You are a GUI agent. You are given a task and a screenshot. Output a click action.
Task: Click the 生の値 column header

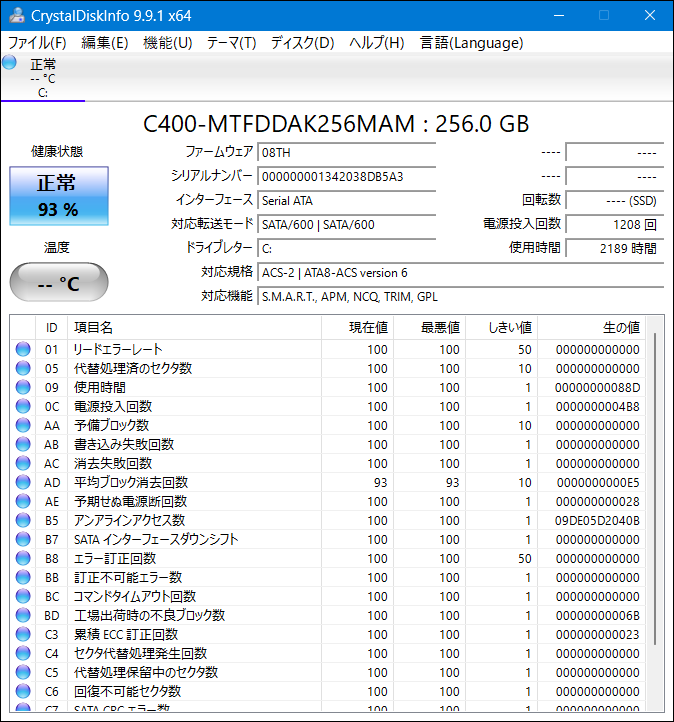(592, 327)
